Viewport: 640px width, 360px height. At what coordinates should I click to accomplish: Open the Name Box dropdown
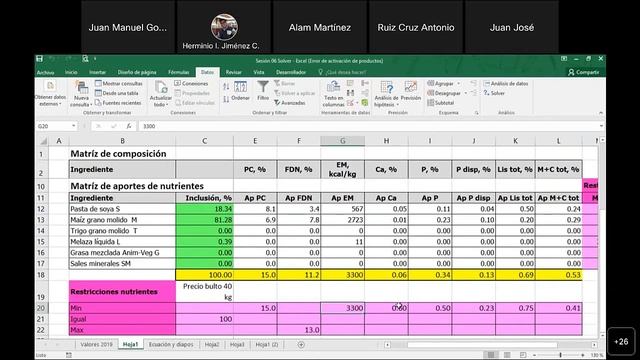pyautogui.click(x=73, y=126)
